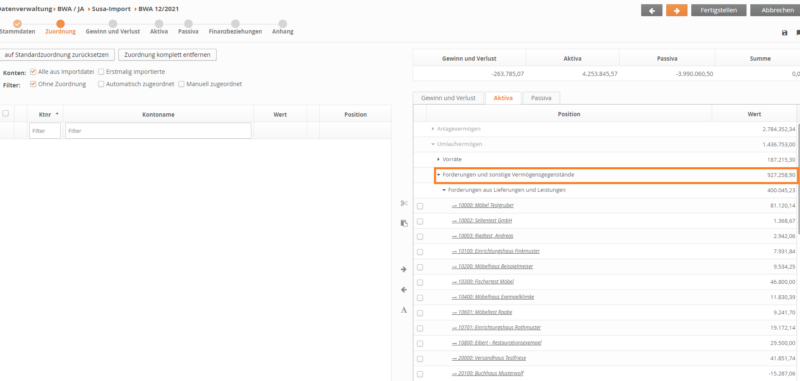Open the Stammdaten wizard step
Viewport: 800px width, 381px height.
(17, 24)
